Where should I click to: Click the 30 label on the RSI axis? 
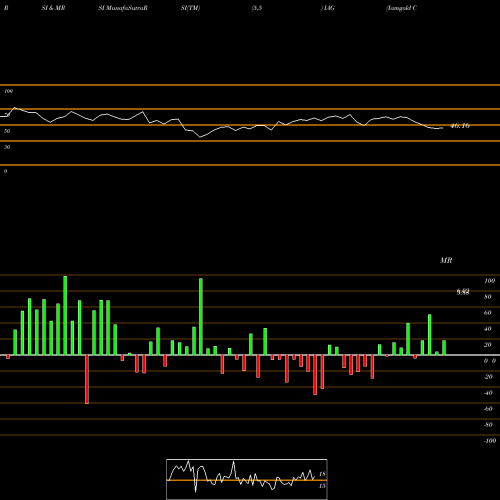7,147
